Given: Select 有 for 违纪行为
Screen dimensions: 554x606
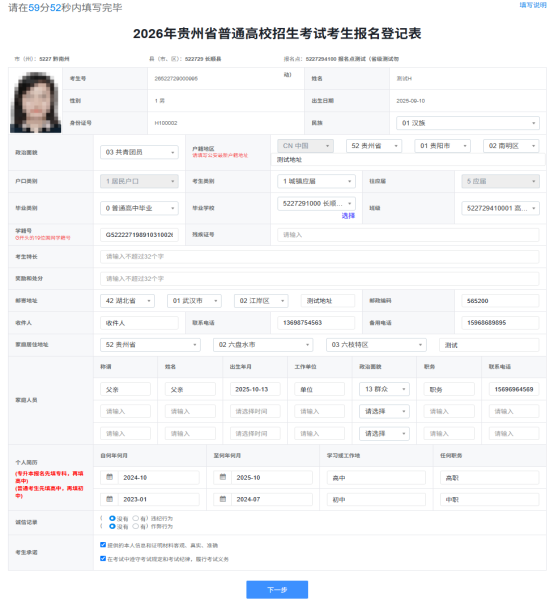Looking at the screenshot, I should coord(136,518).
